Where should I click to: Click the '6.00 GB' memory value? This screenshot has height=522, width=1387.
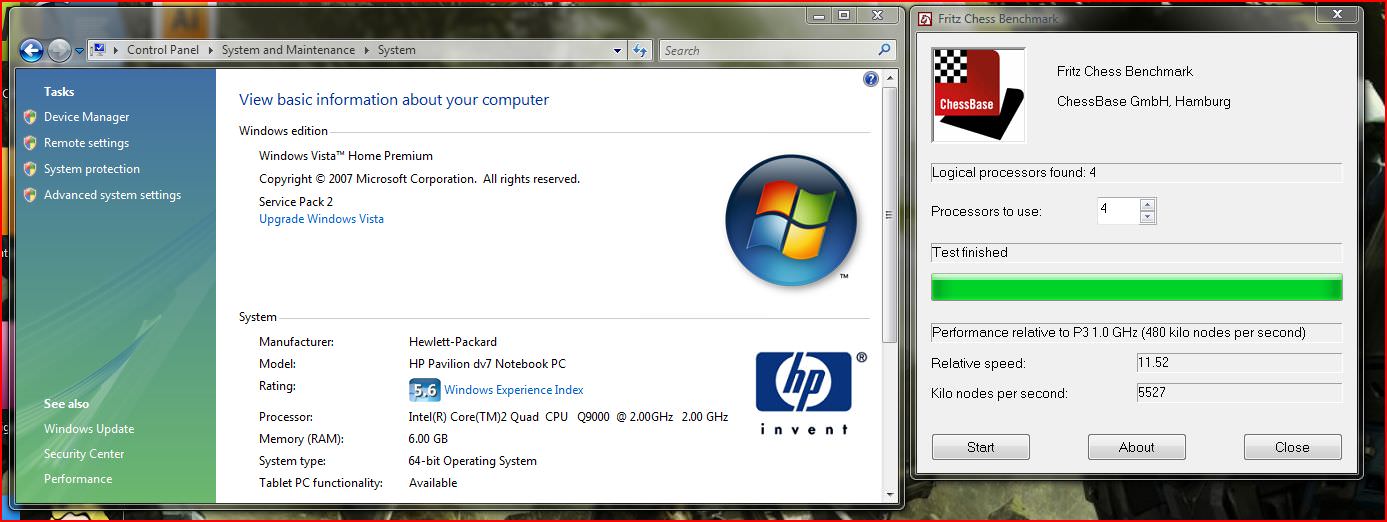pos(428,439)
